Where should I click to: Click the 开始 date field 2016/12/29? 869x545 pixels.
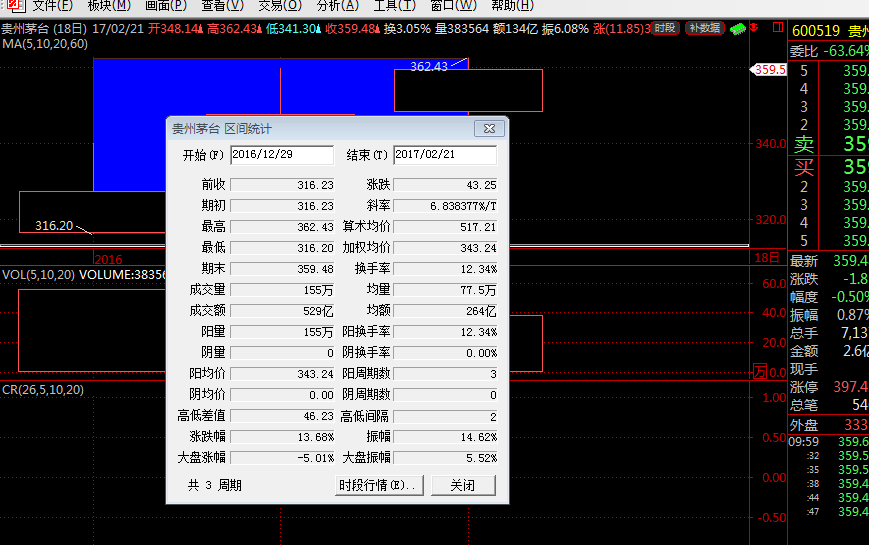282,155
